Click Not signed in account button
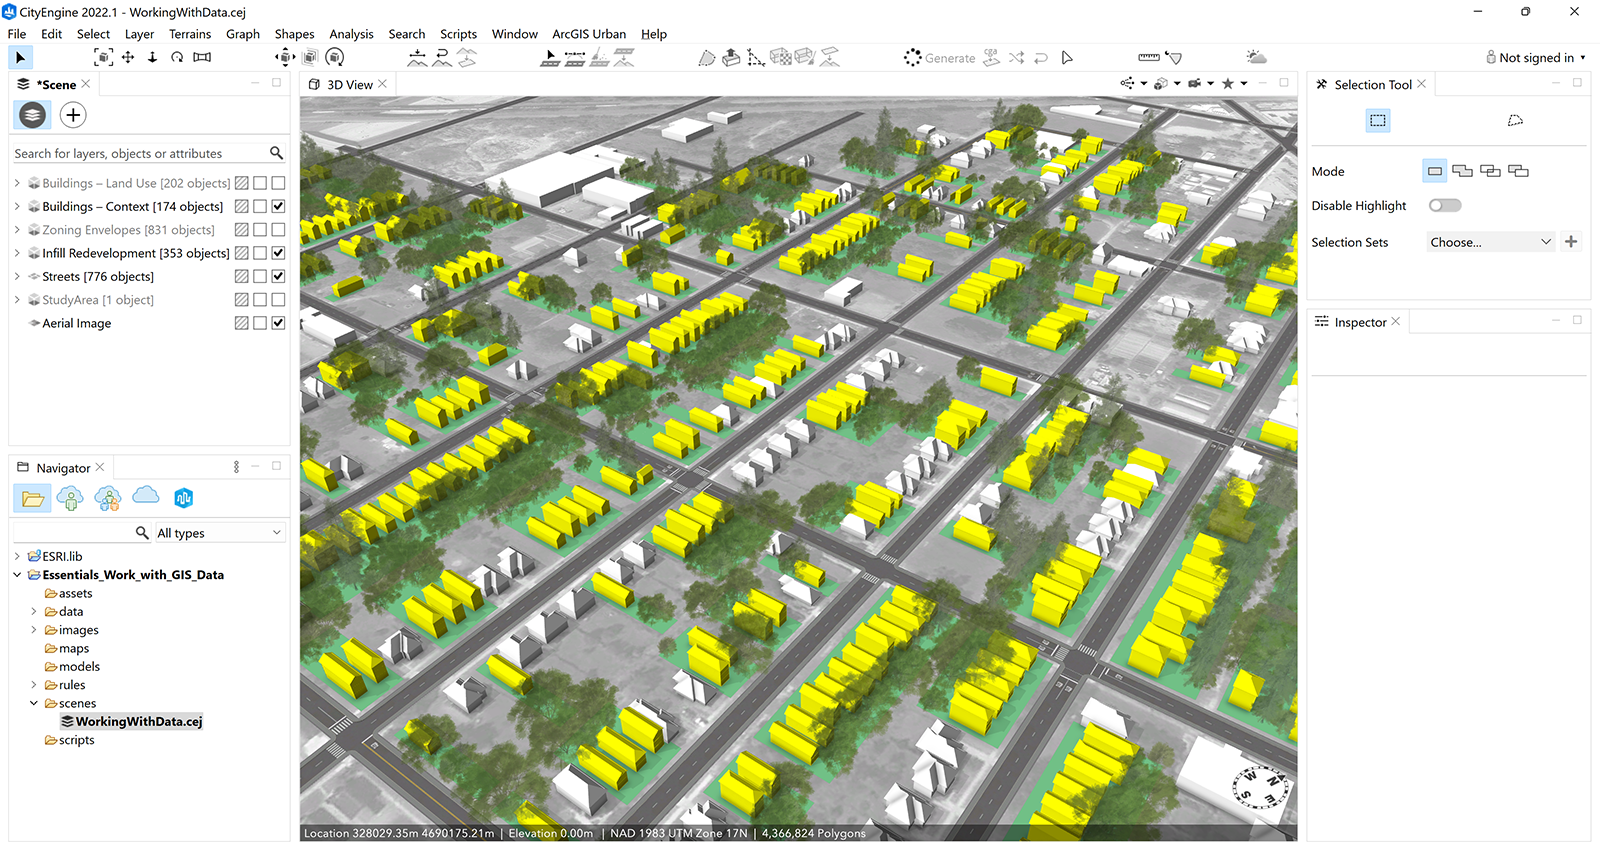1600x850 pixels. 1536,58
